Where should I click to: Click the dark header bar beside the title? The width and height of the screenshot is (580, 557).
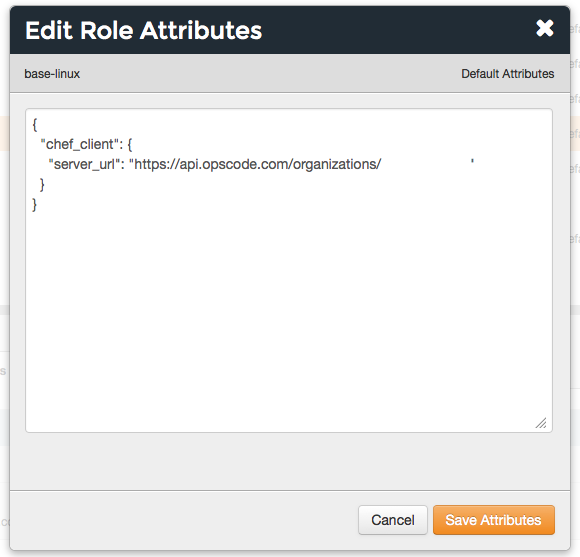[398, 30]
